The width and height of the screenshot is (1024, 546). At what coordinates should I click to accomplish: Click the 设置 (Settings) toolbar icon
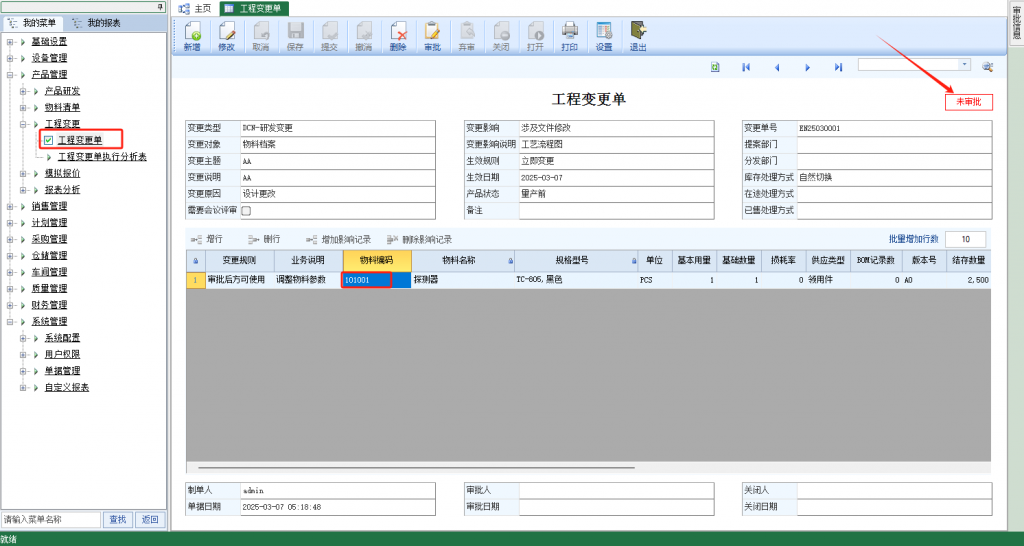point(604,36)
